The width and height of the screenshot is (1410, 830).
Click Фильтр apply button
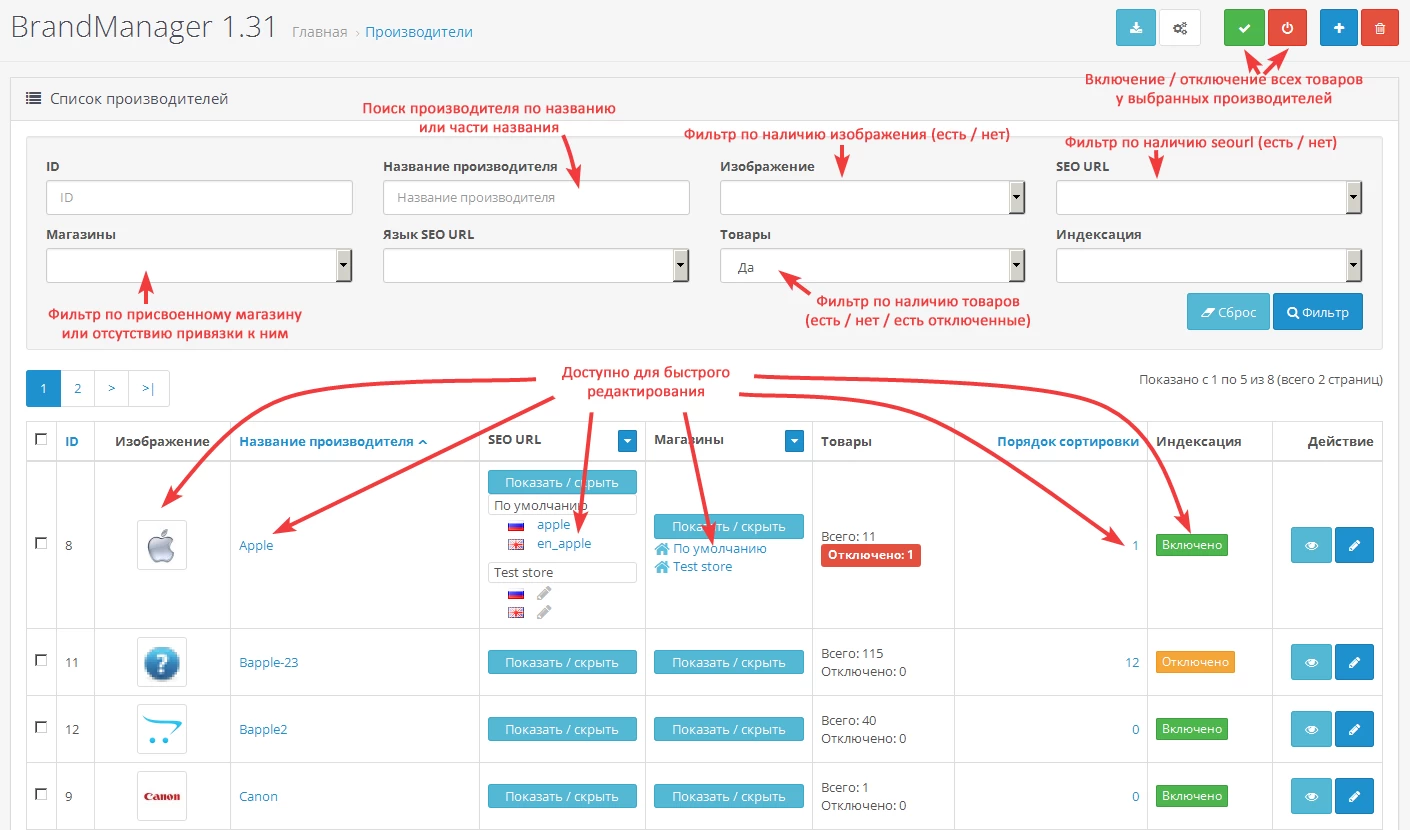[1318, 312]
